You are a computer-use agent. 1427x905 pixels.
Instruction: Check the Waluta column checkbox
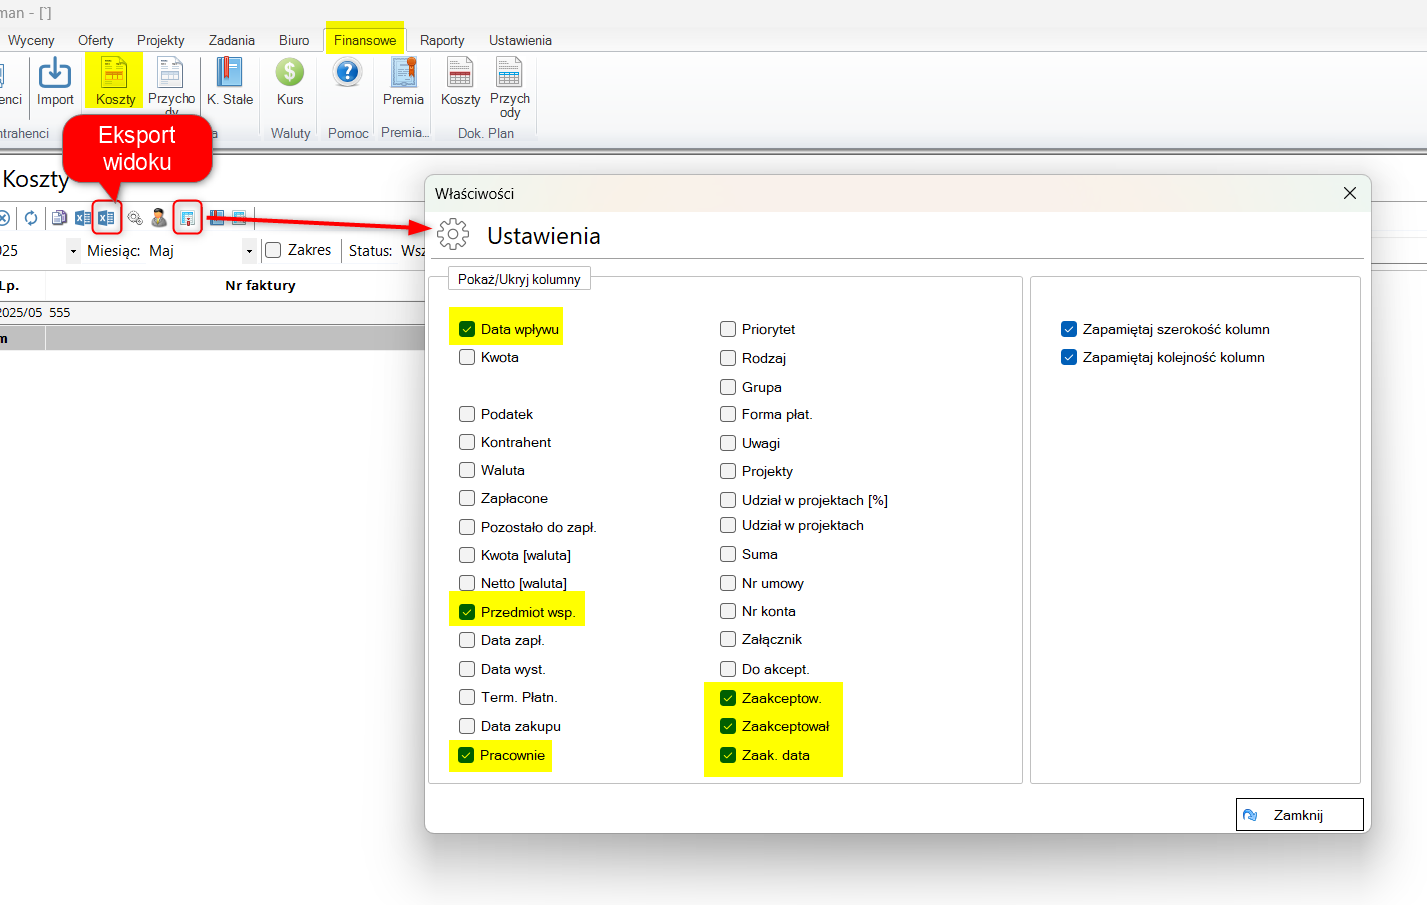(x=467, y=470)
